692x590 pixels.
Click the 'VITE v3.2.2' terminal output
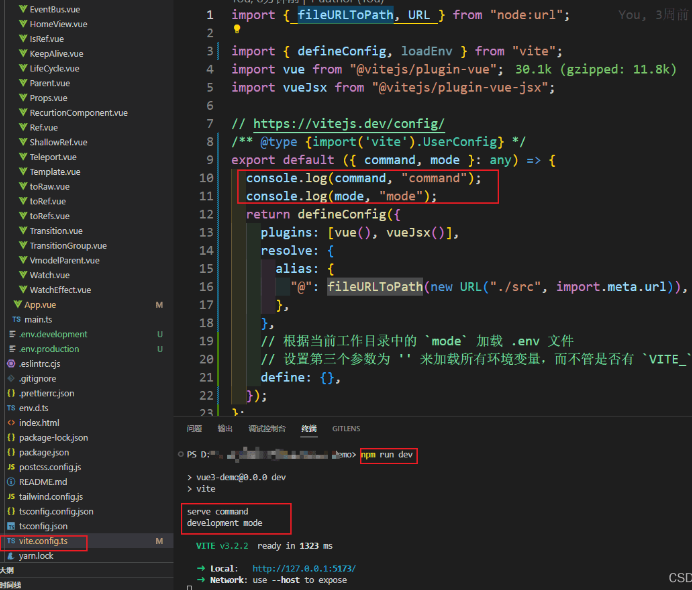tap(222, 546)
